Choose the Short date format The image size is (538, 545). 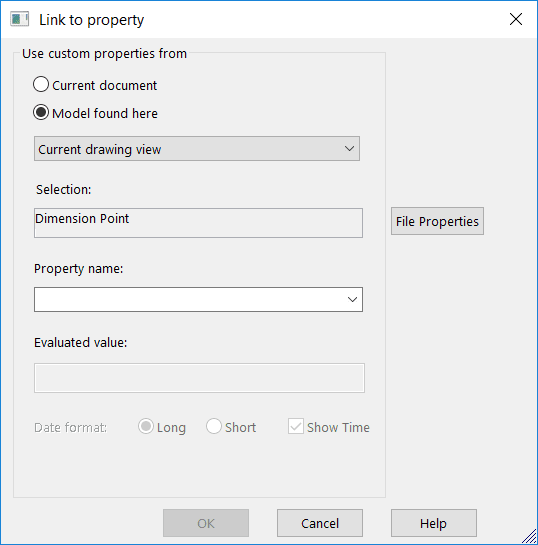214,426
